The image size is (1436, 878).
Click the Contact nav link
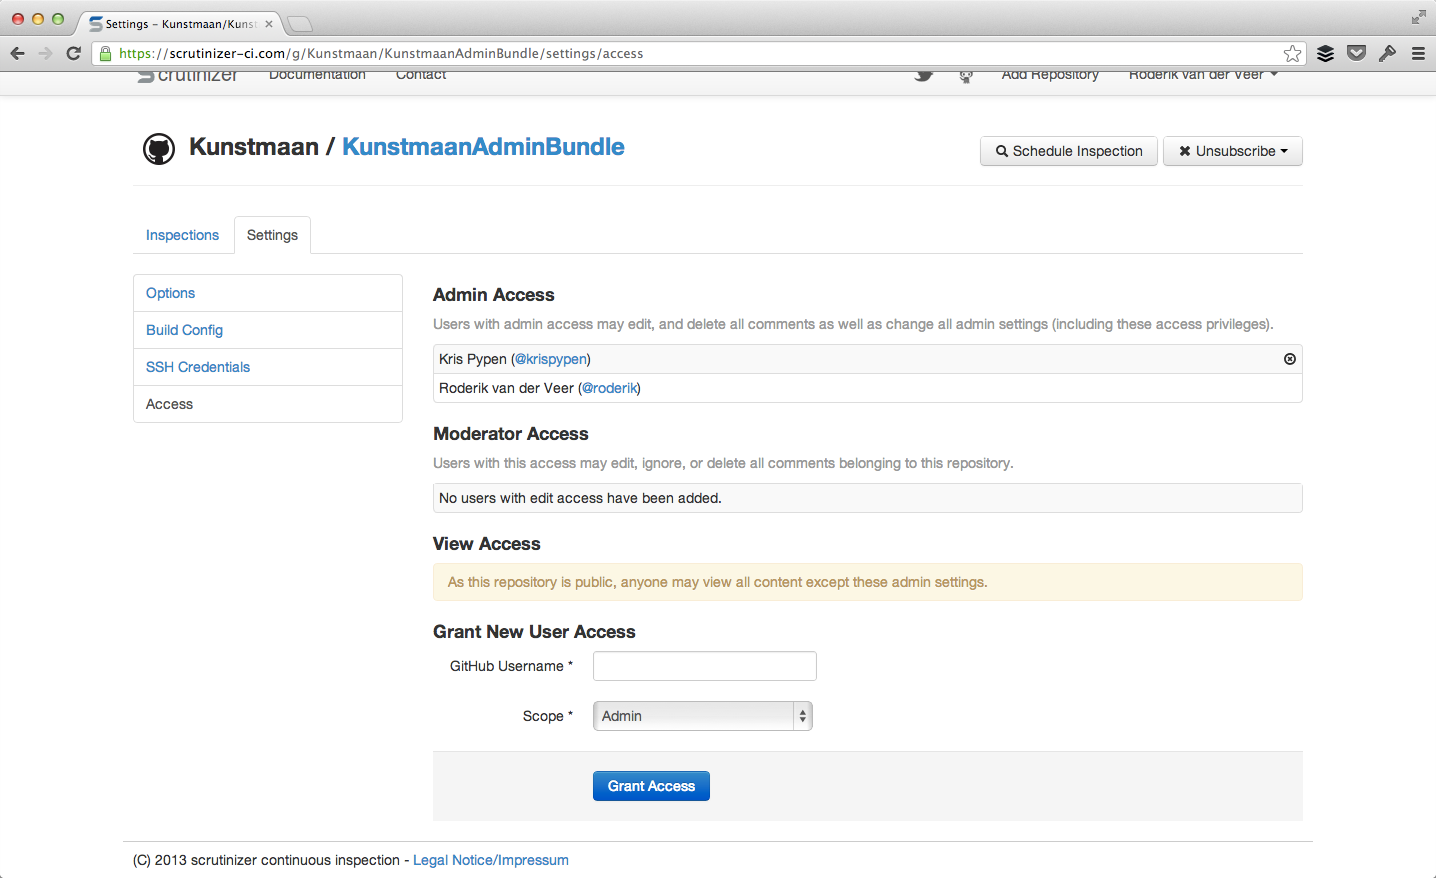(421, 75)
